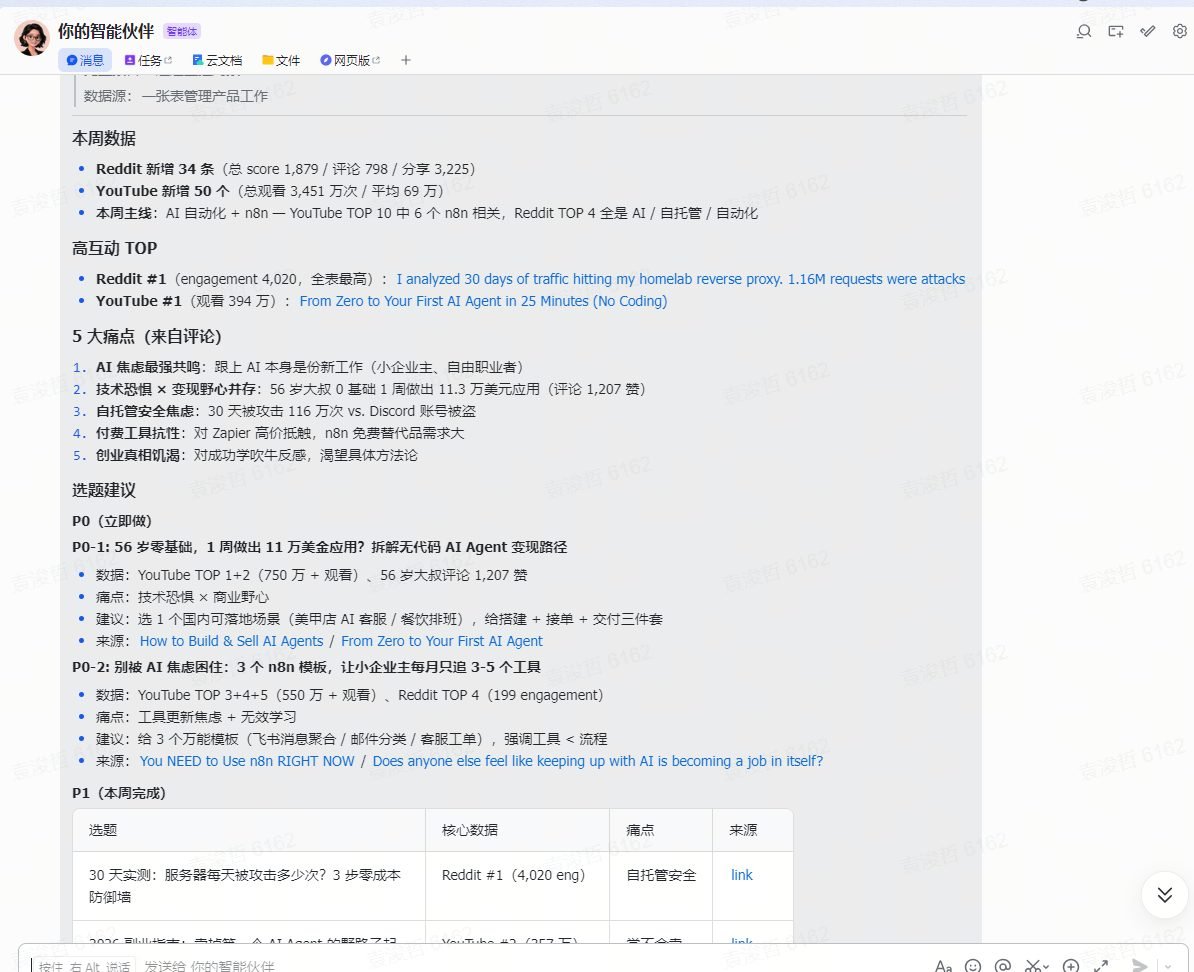Open chat settings gear icon
The height and width of the screenshot is (972, 1194).
[x=1180, y=31]
